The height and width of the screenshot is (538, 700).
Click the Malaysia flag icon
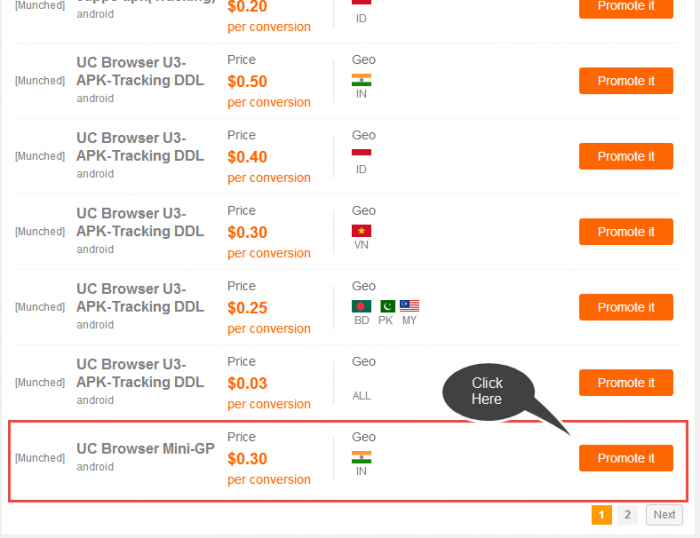pos(409,306)
